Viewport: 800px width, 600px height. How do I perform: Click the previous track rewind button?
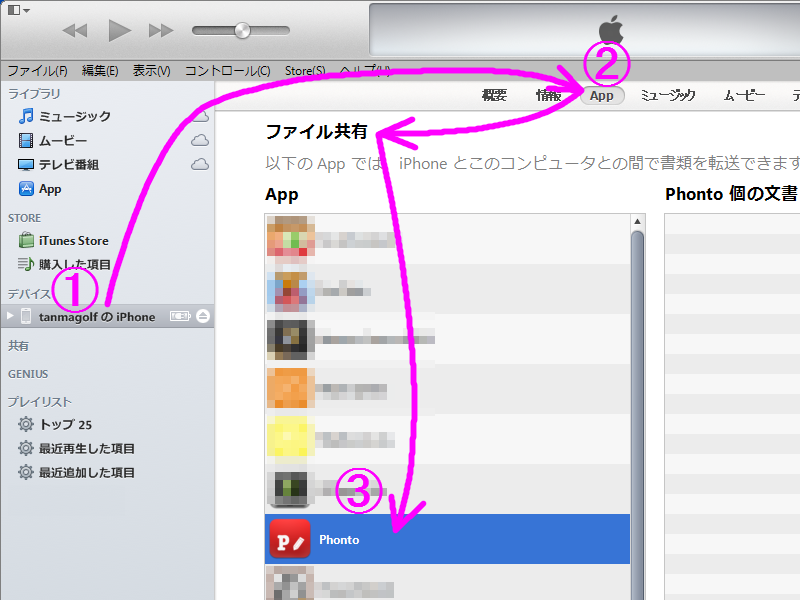point(75,31)
